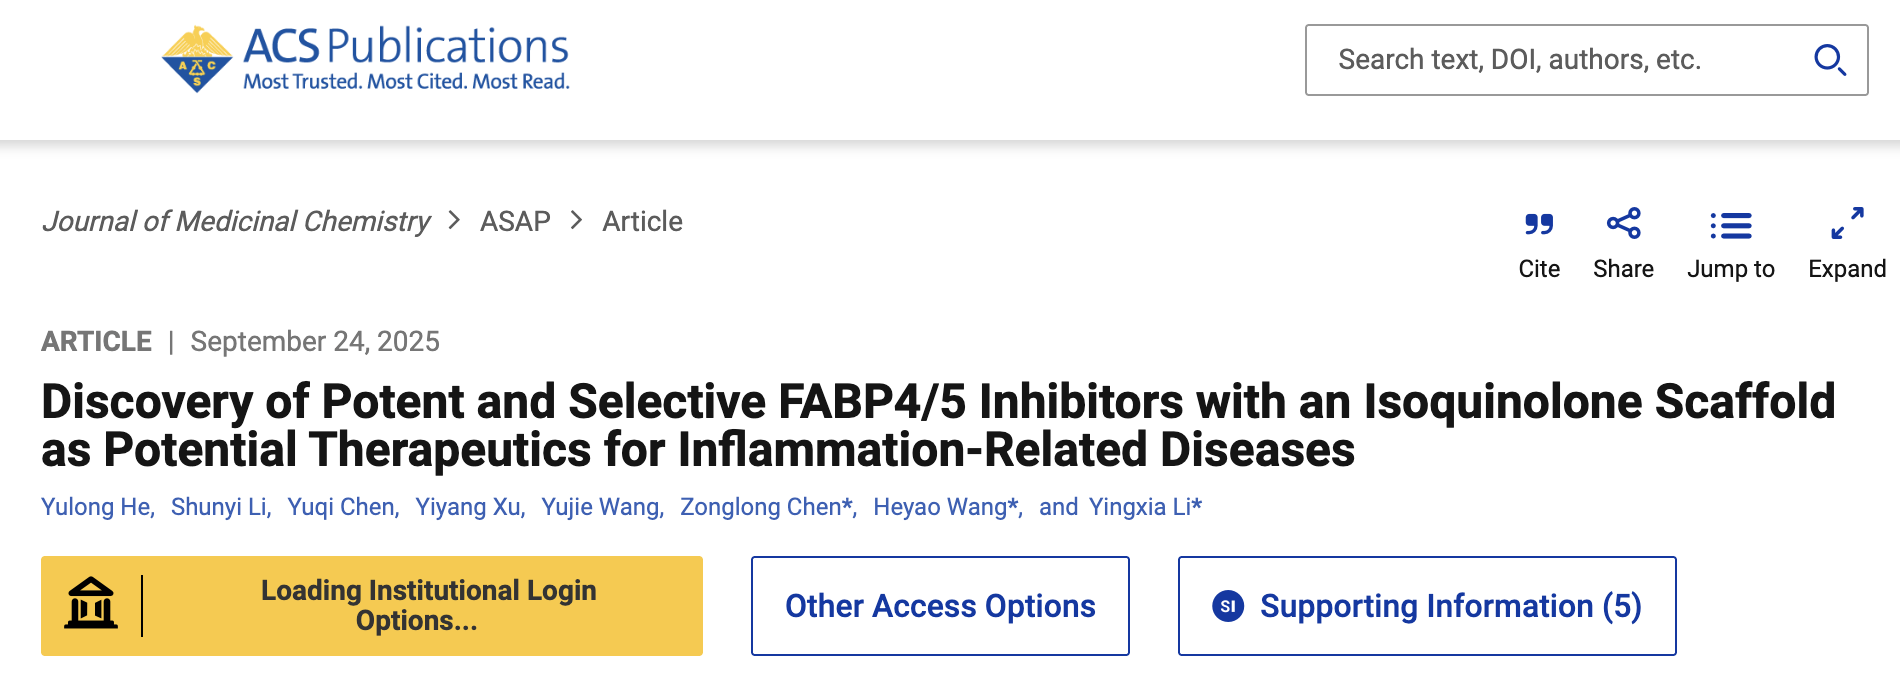Viewport: 1900px width, 686px height.
Task: Open Supporting Information (5)
Action: point(1450,606)
